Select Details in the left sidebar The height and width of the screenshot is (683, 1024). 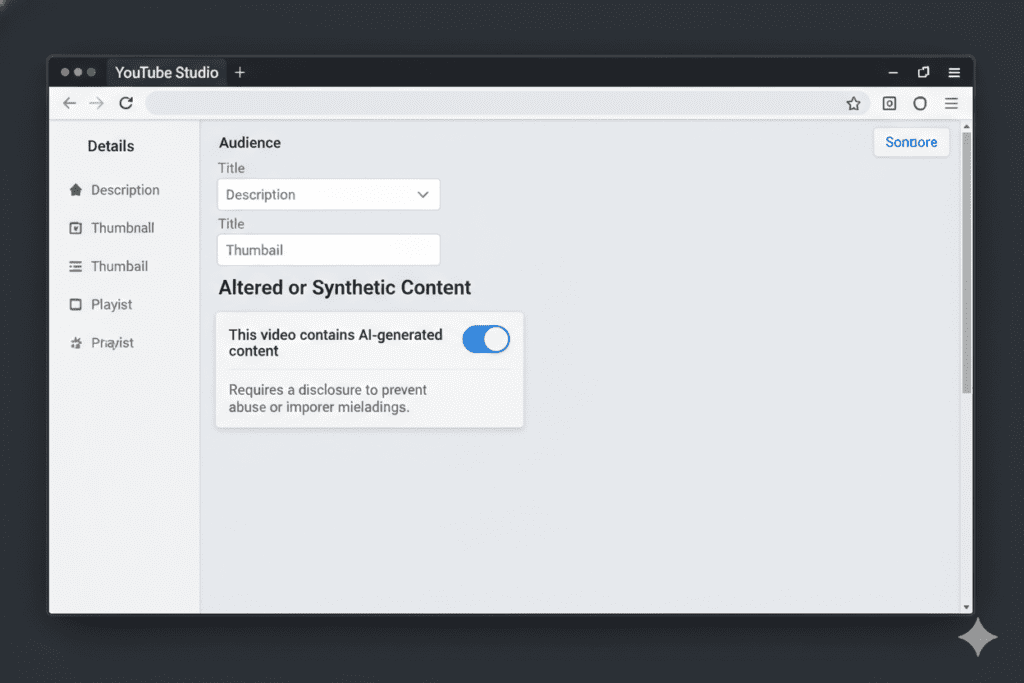click(x=110, y=146)
